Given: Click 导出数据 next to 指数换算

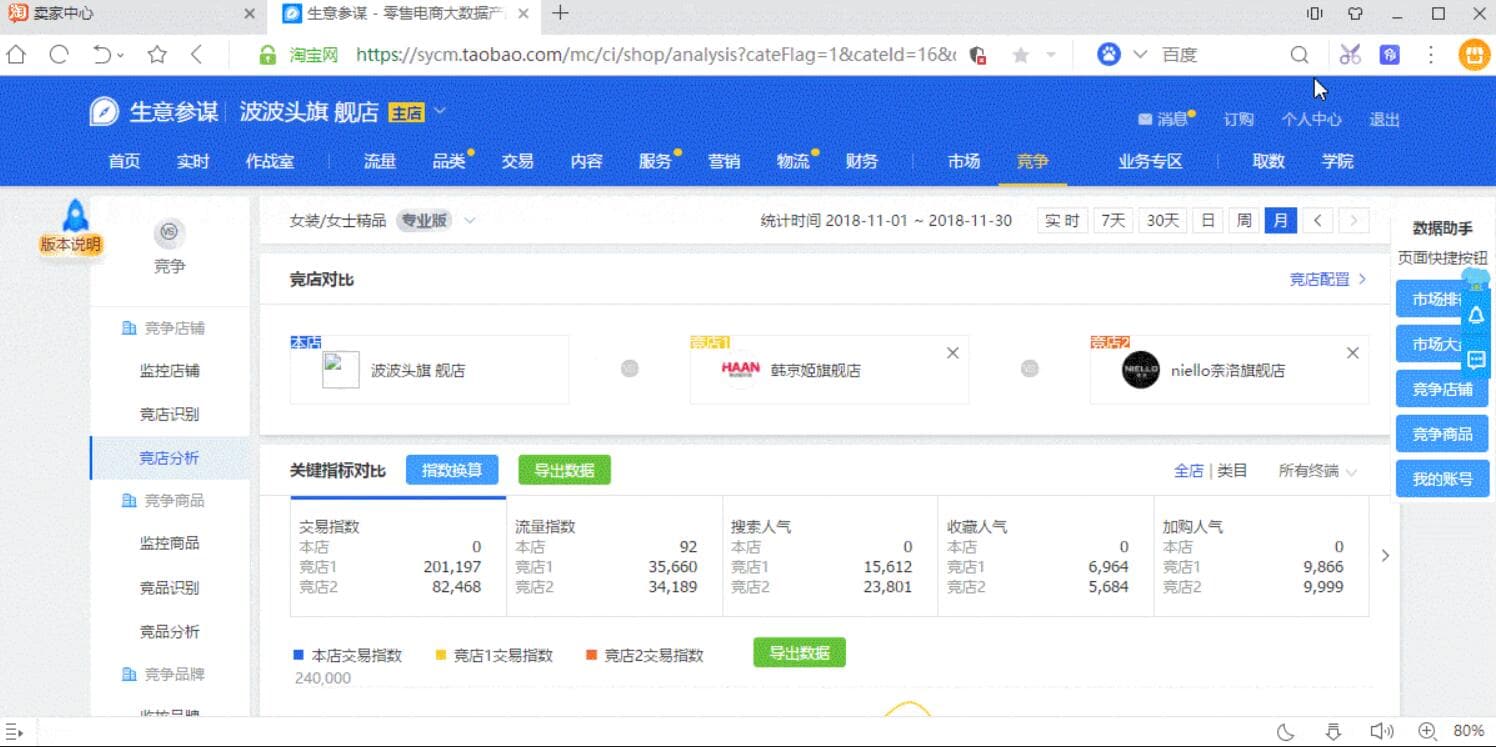Looking at the screenshot, I should pyautogui.click(x=564, y=470).
